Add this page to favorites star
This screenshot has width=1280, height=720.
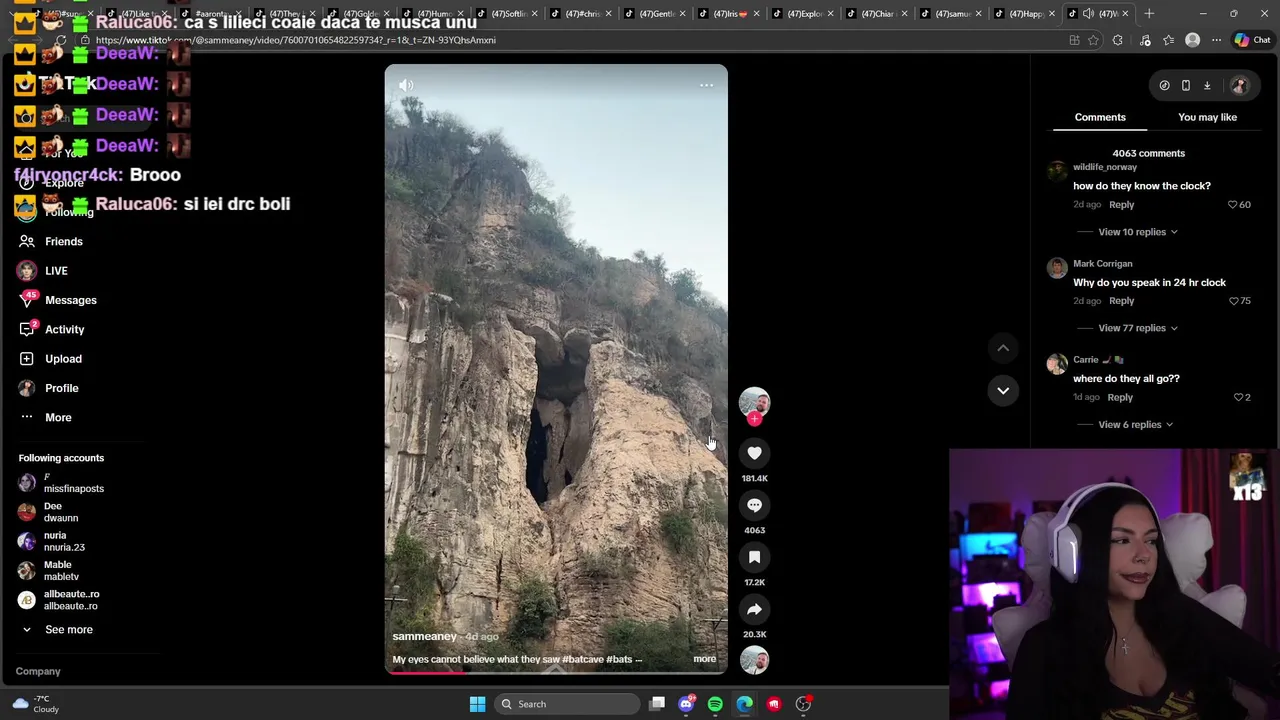tap(1093, 41)
